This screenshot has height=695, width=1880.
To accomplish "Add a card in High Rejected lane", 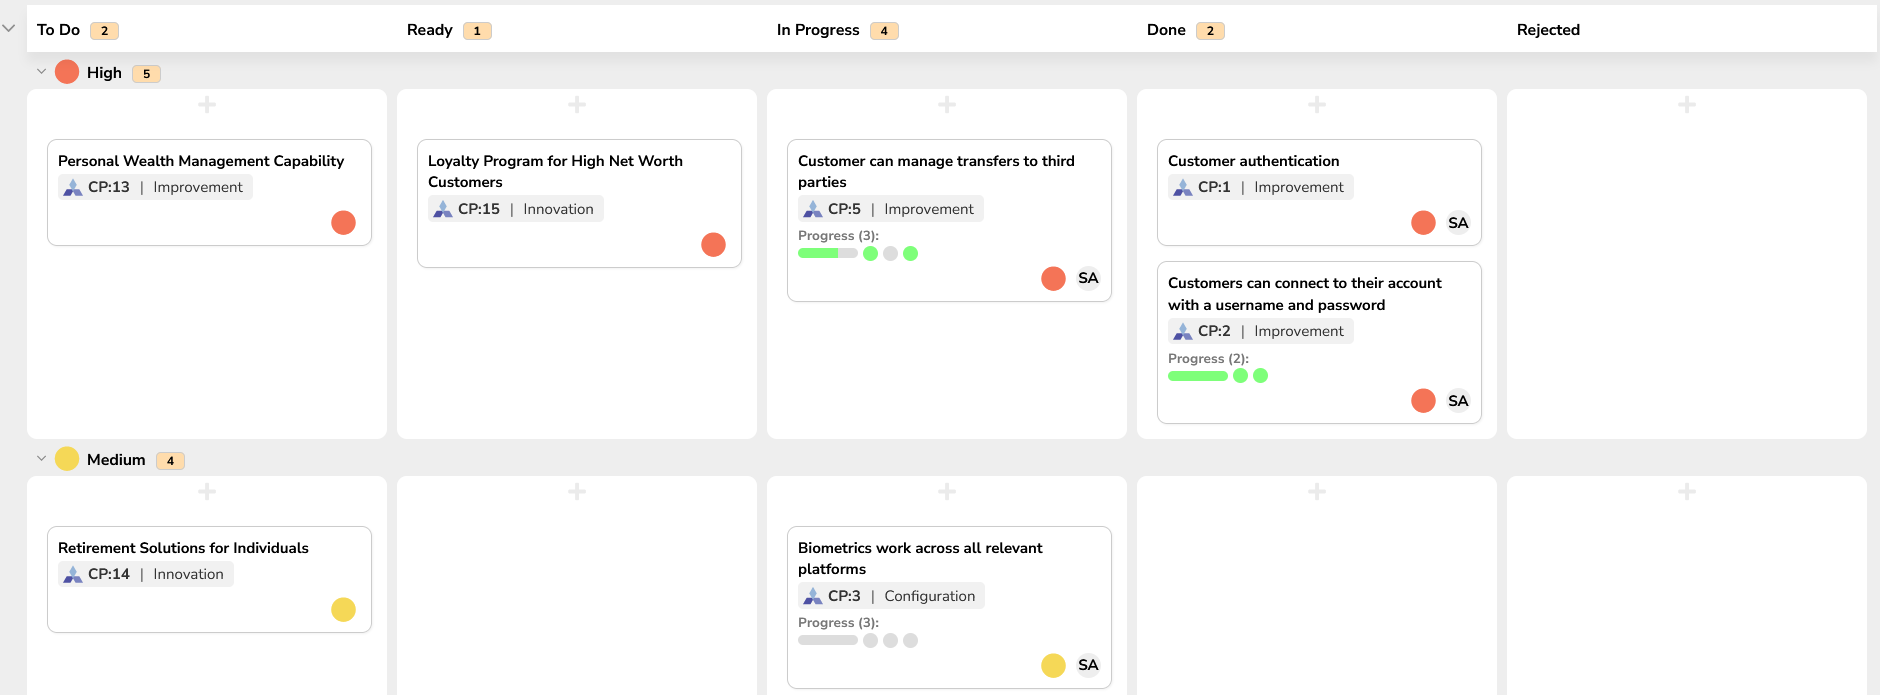I will [1687, 105].
